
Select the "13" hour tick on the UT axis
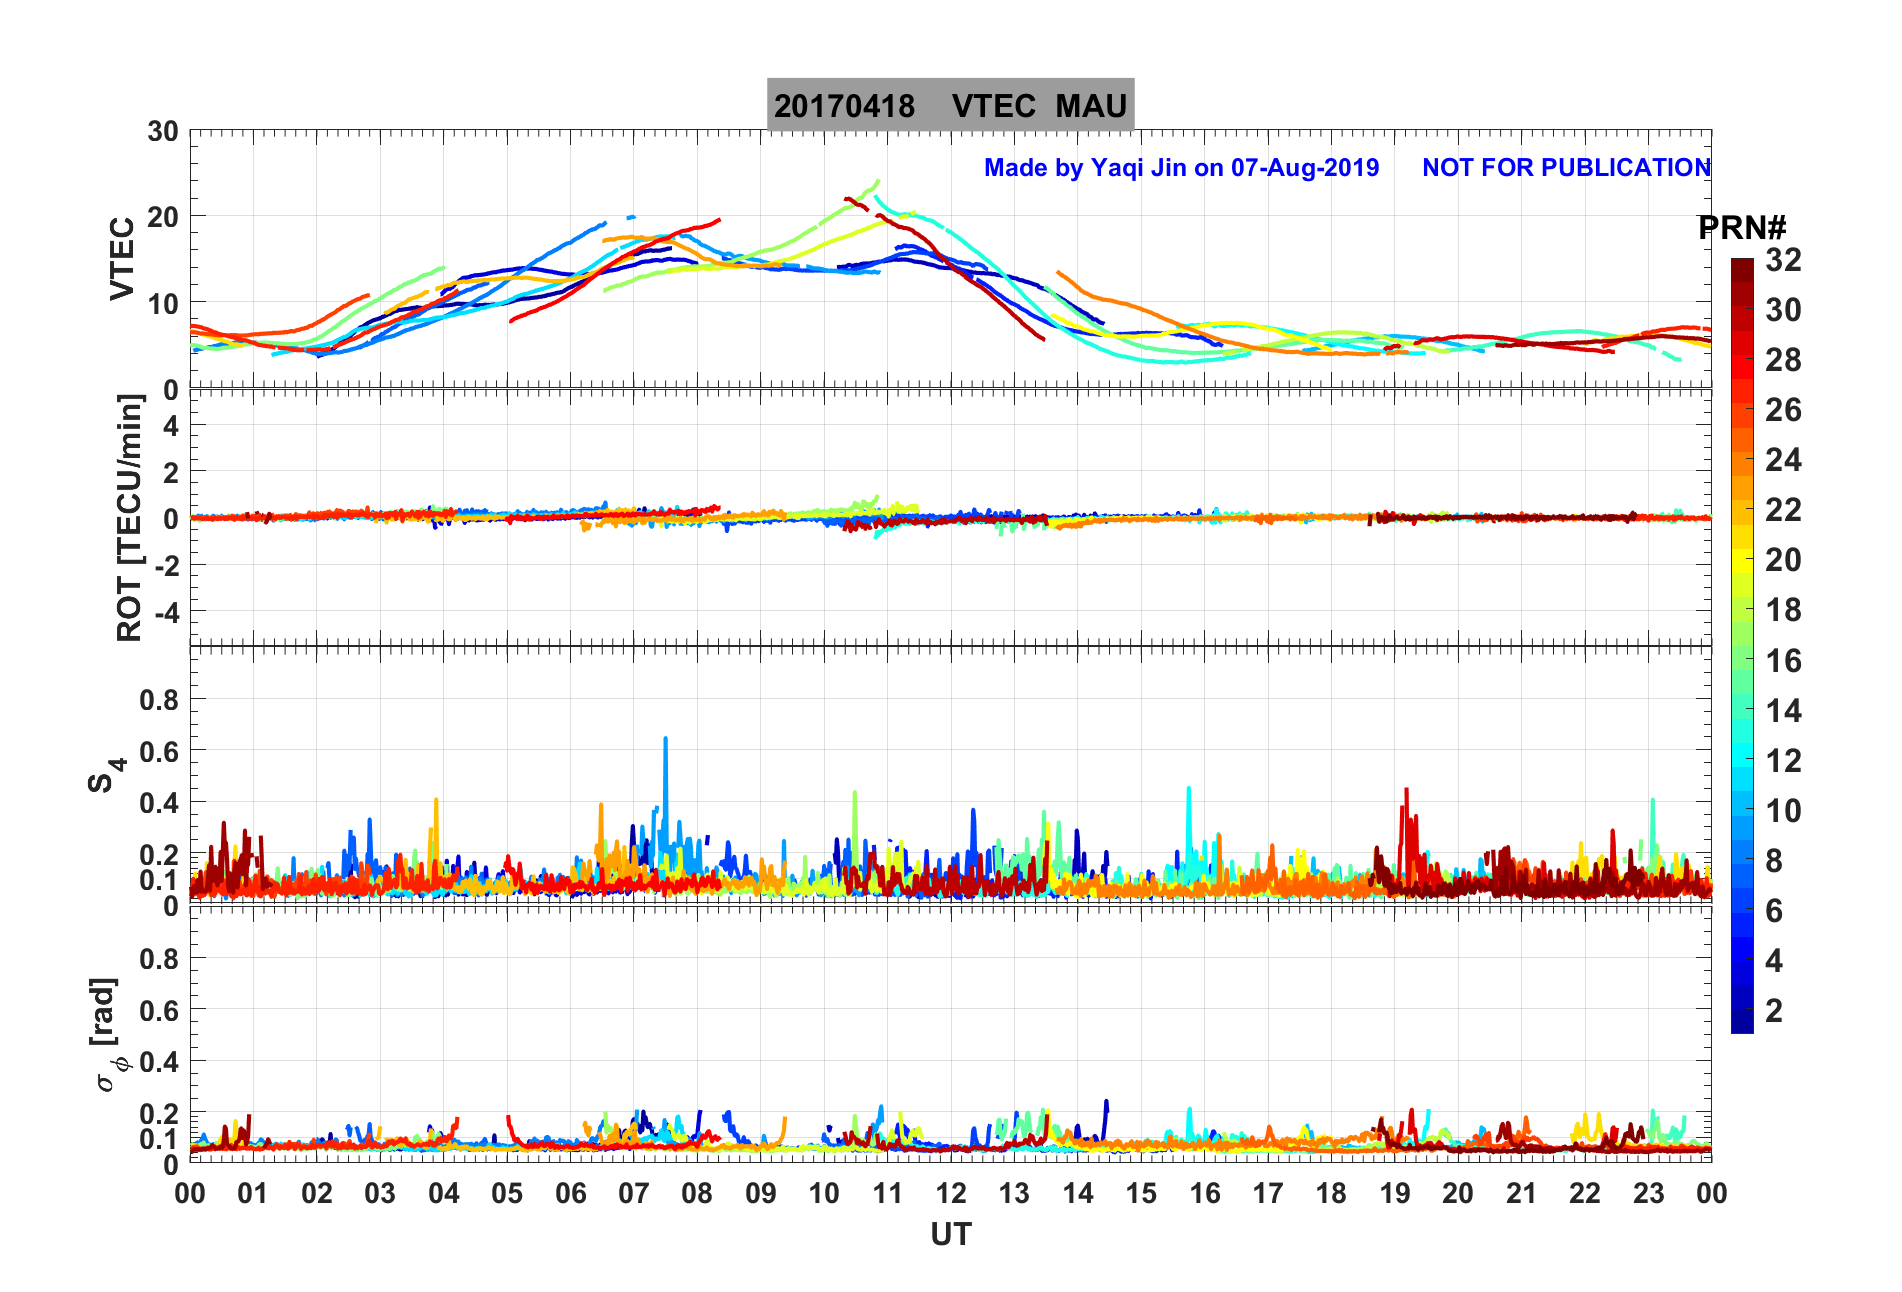pos(1014,1193)
